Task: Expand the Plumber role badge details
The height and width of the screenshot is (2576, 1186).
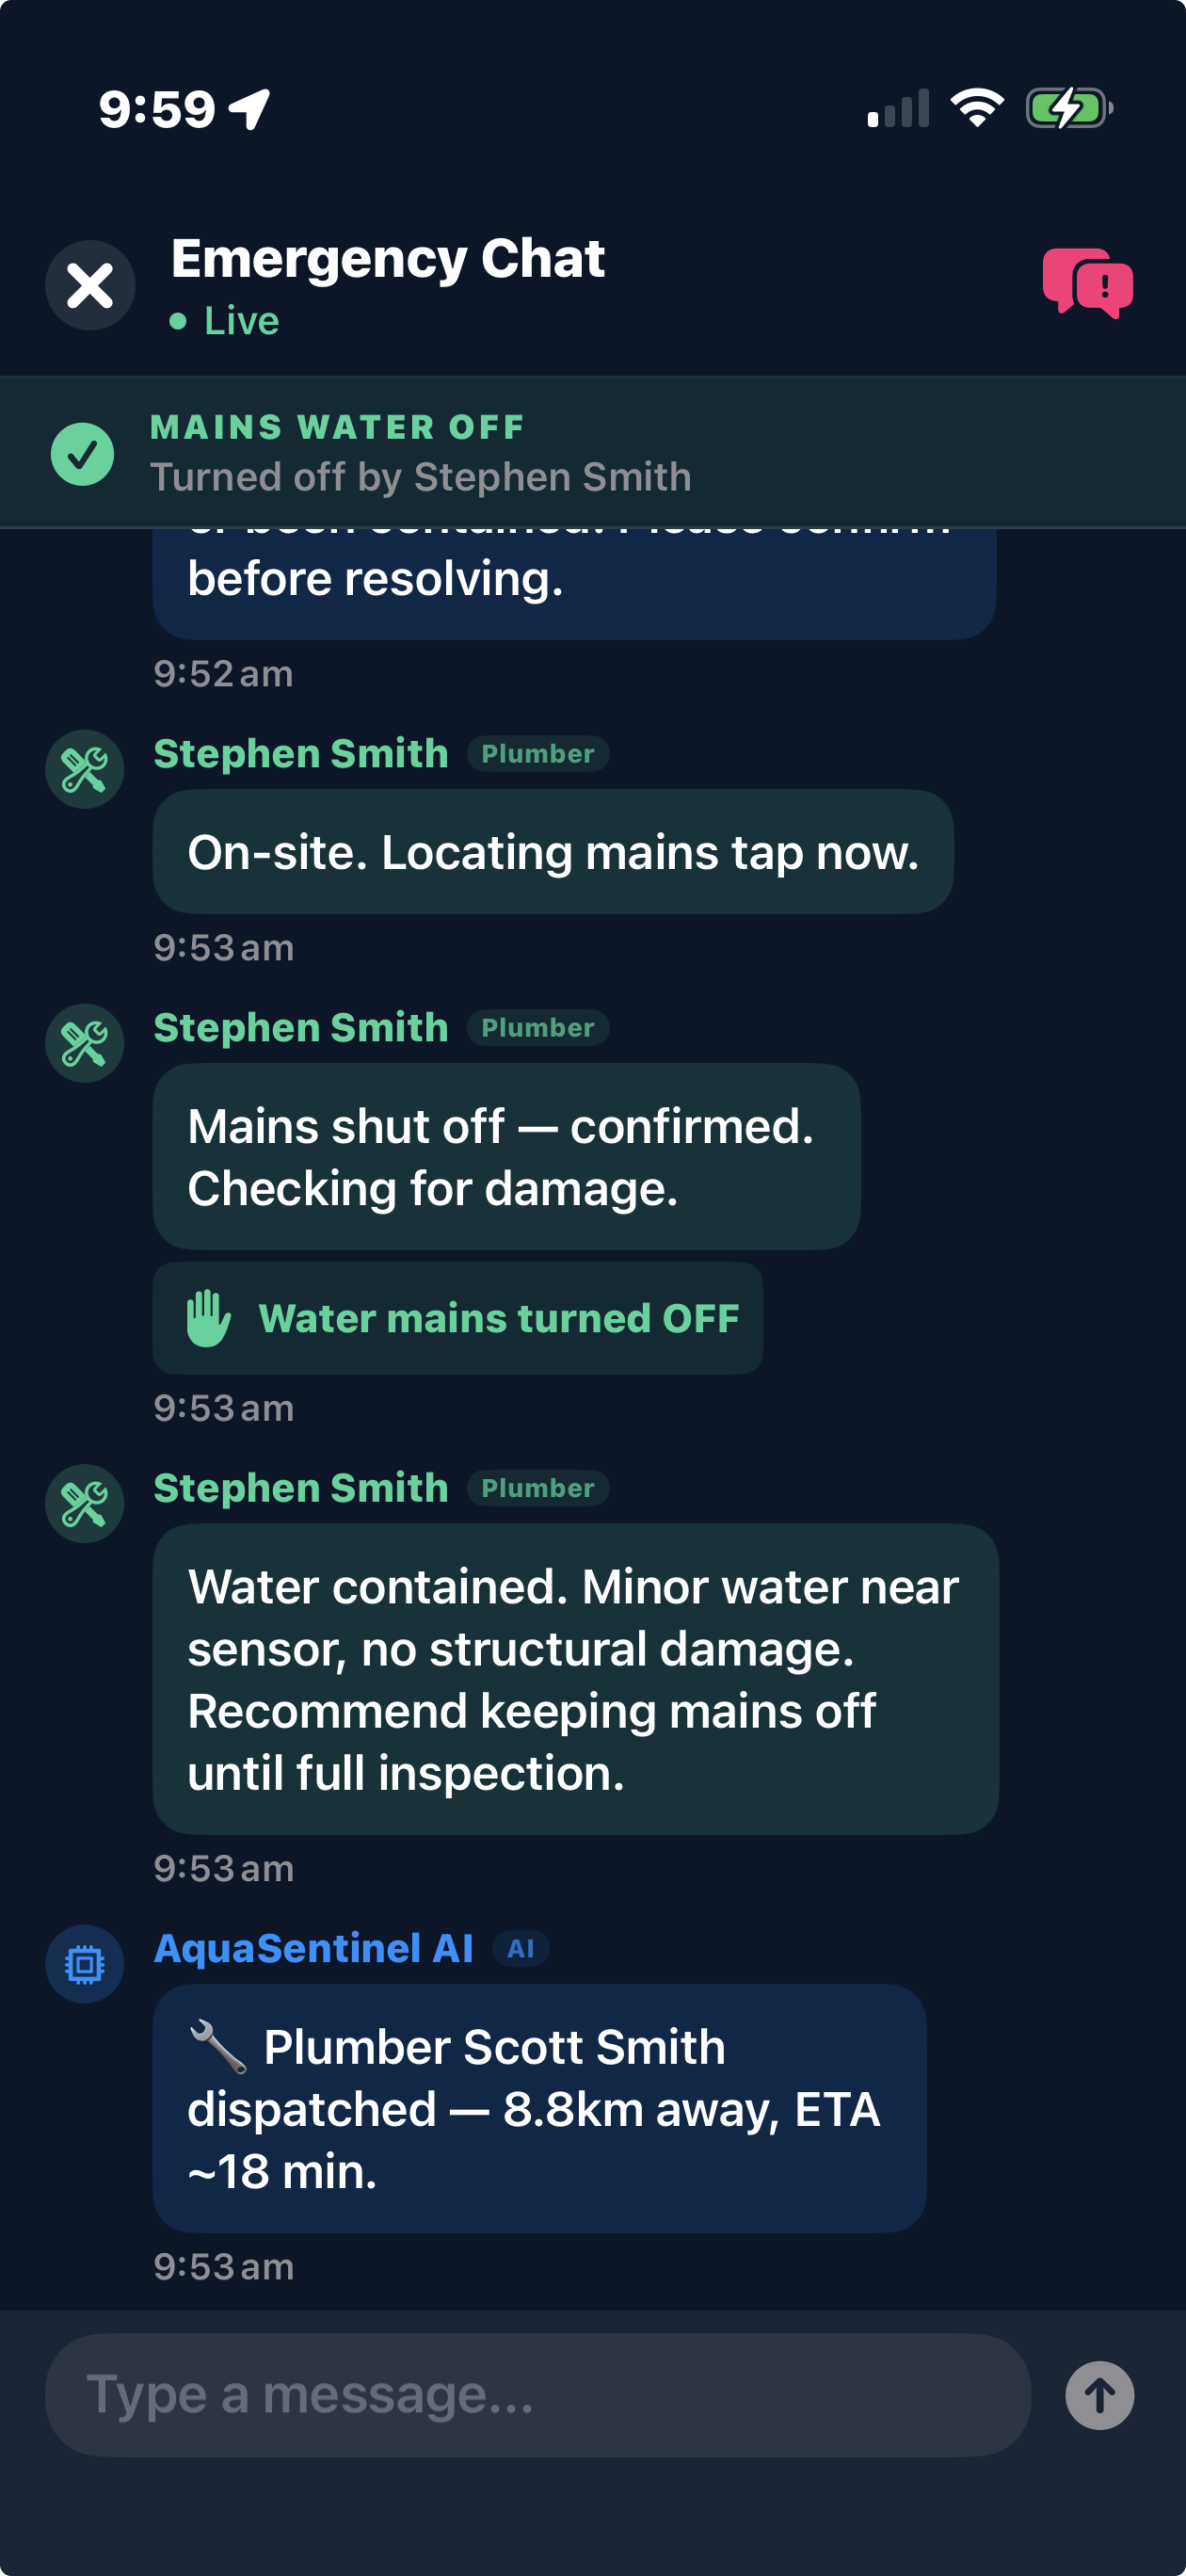Action: [x=538, y=753]
